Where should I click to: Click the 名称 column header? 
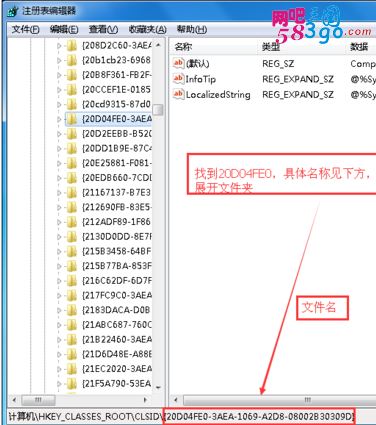click(213, 47)
